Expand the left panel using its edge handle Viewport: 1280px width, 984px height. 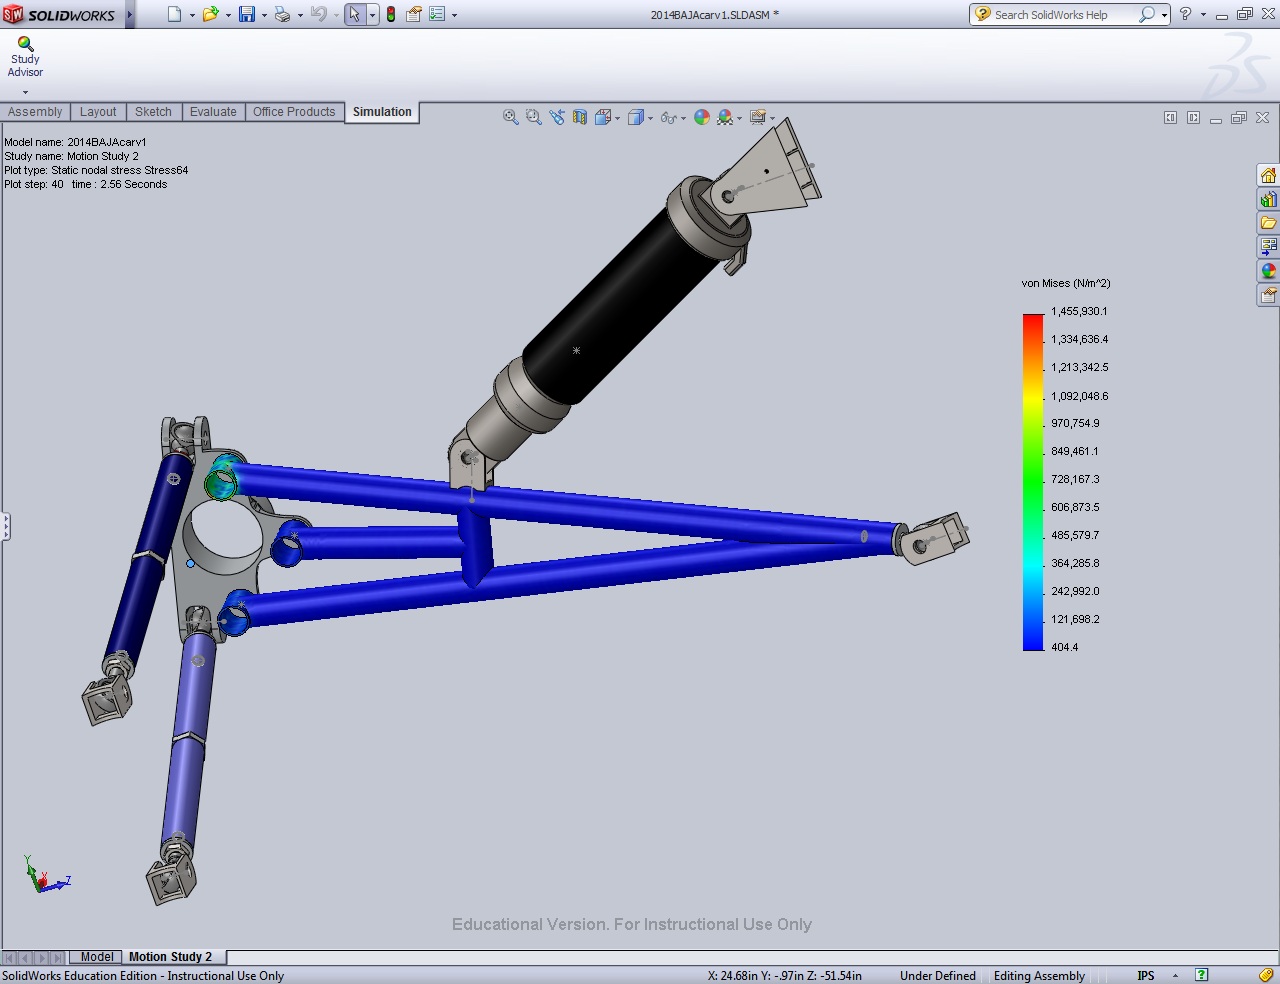(x=5, y=526)
